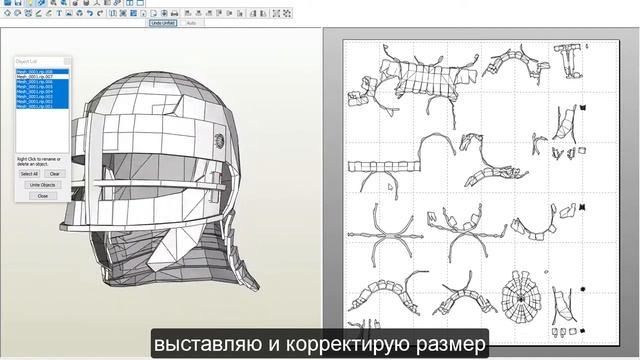Screen dimensions: 640x360
Task: Select the Input Text tool (T icon)
Action: (x=59, y=13)
